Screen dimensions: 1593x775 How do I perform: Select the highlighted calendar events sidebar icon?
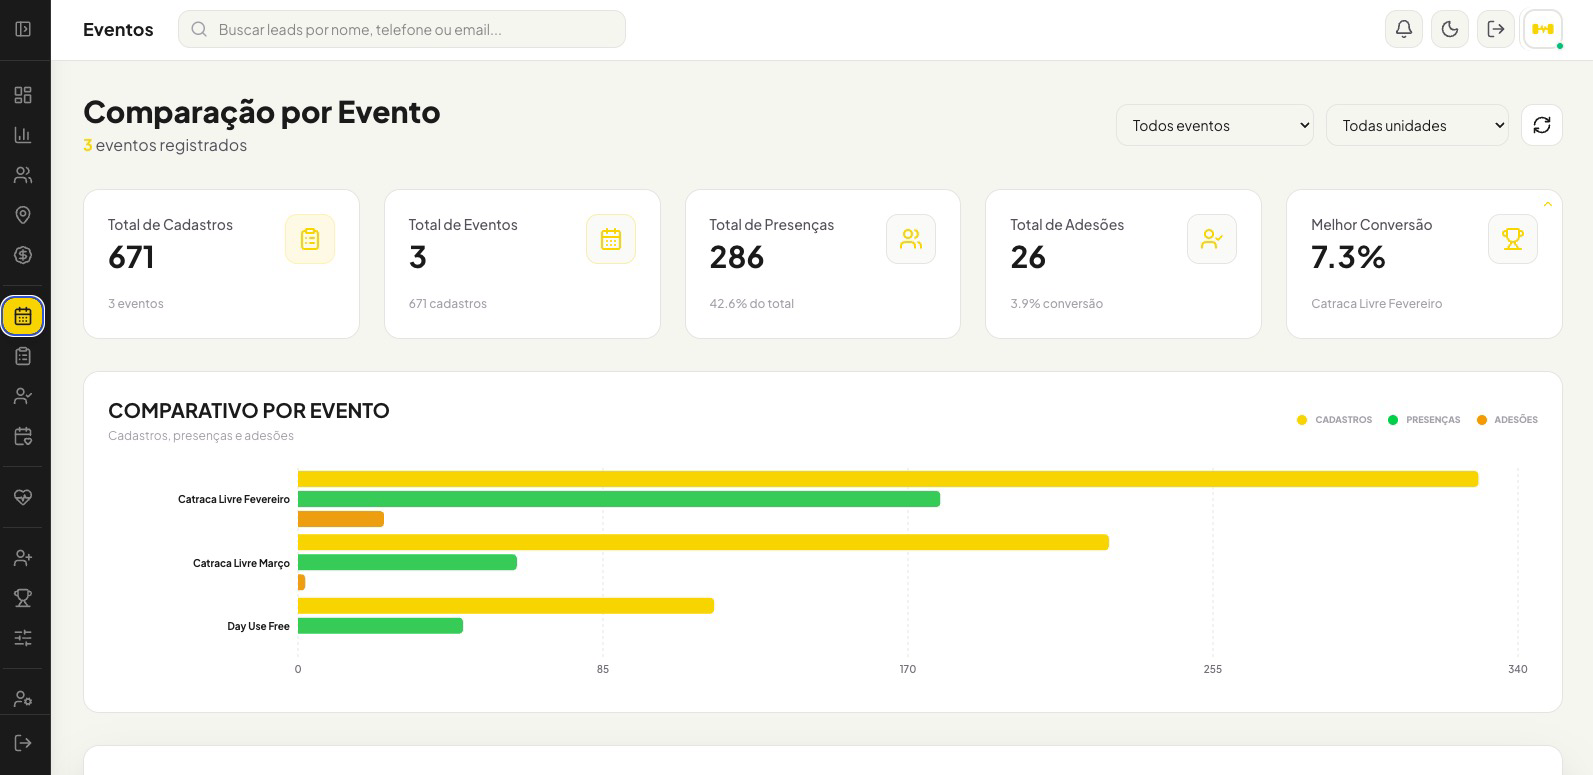[x=23, y=316]
